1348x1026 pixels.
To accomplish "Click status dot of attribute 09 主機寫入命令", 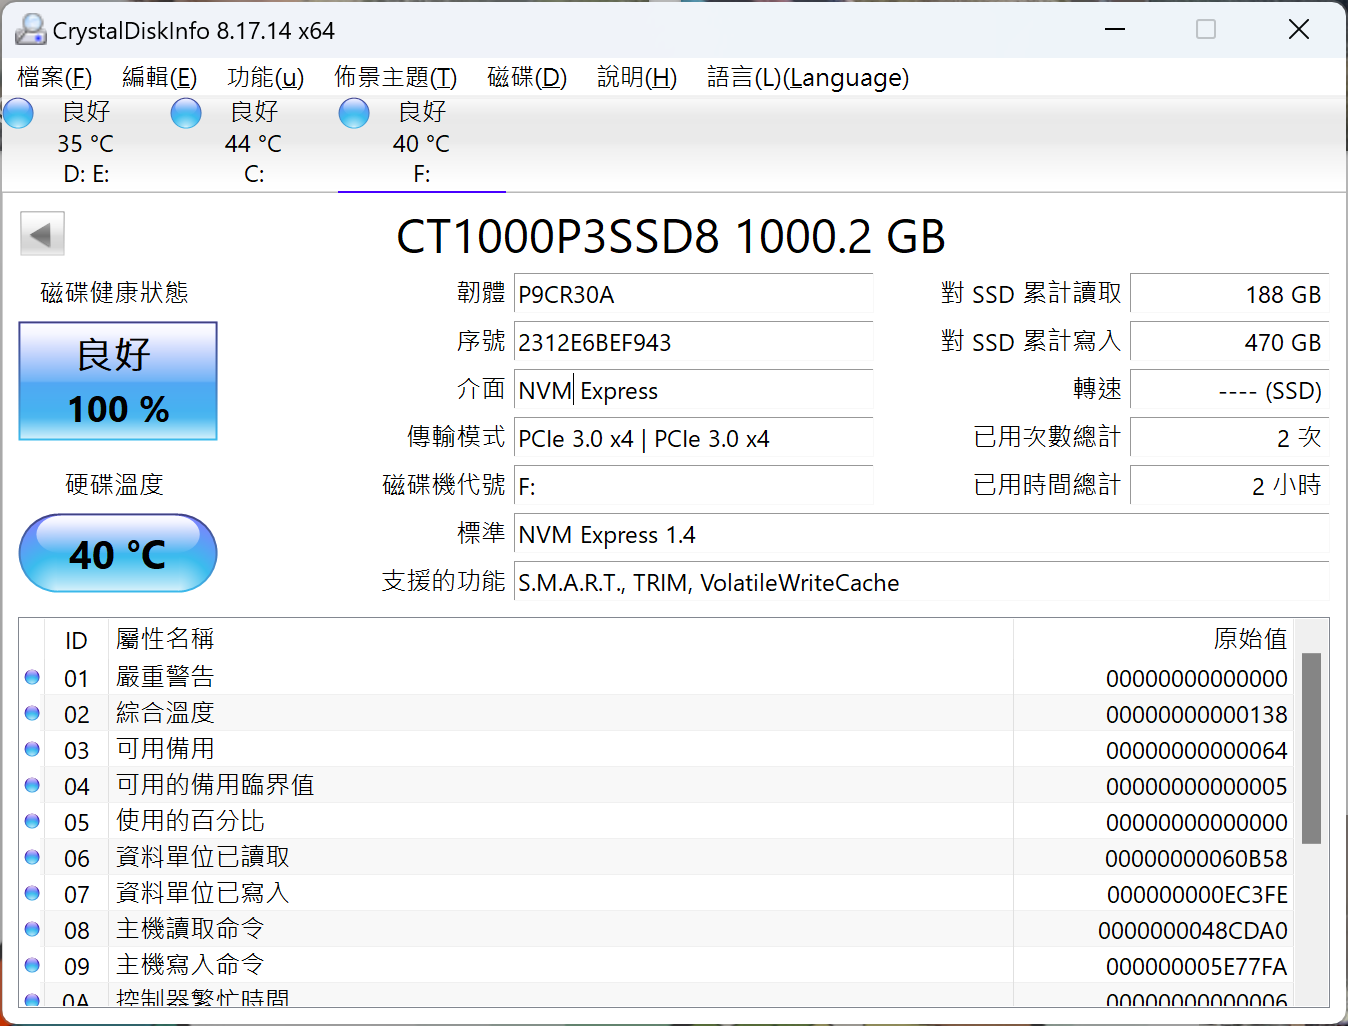I will (32, 966).
